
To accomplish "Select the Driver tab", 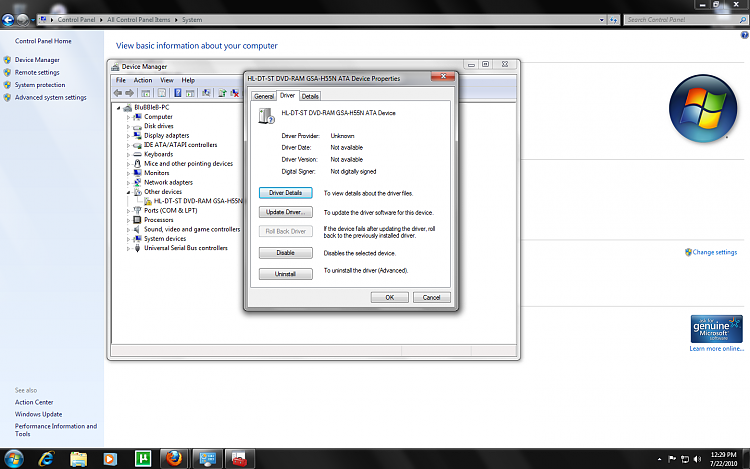I will click(x=287, y=95).
